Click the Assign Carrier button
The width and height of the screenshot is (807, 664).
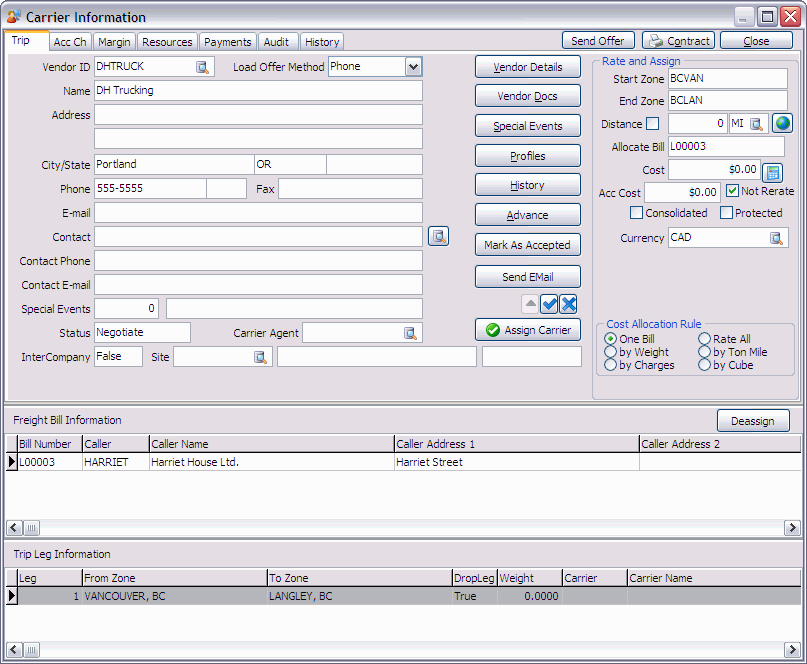[528, 330]
